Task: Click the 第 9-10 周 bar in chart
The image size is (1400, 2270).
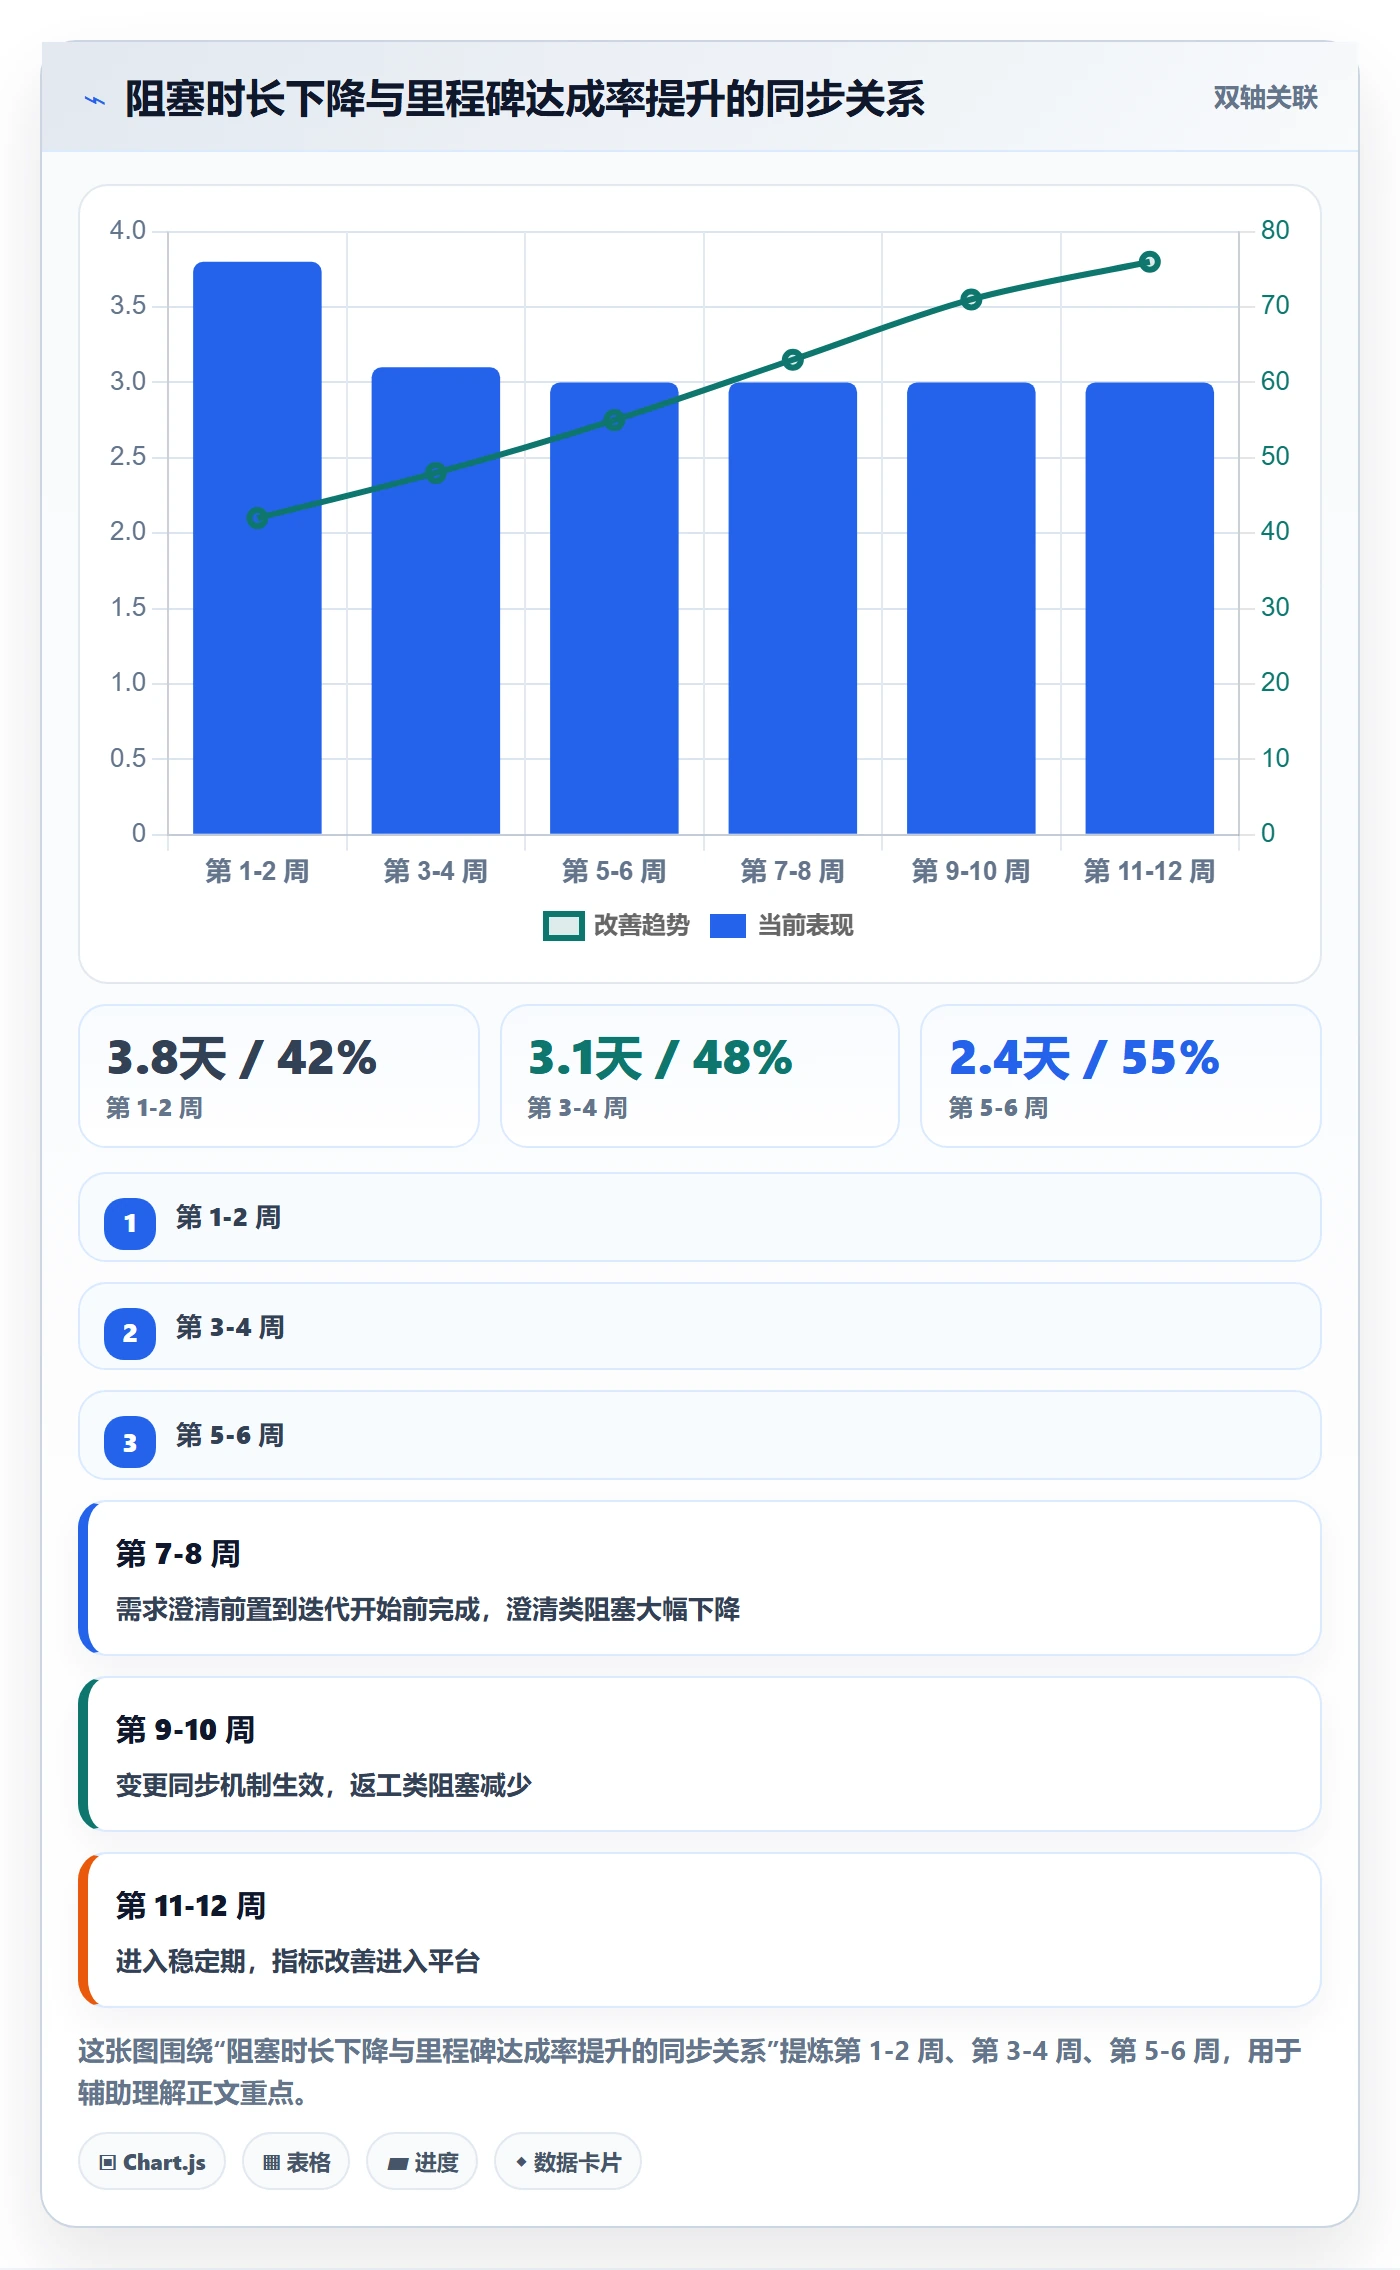Action: tap(971, 608)
